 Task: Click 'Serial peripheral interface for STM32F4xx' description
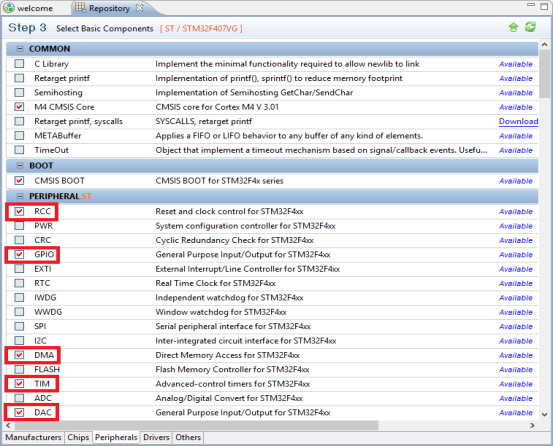233,326
